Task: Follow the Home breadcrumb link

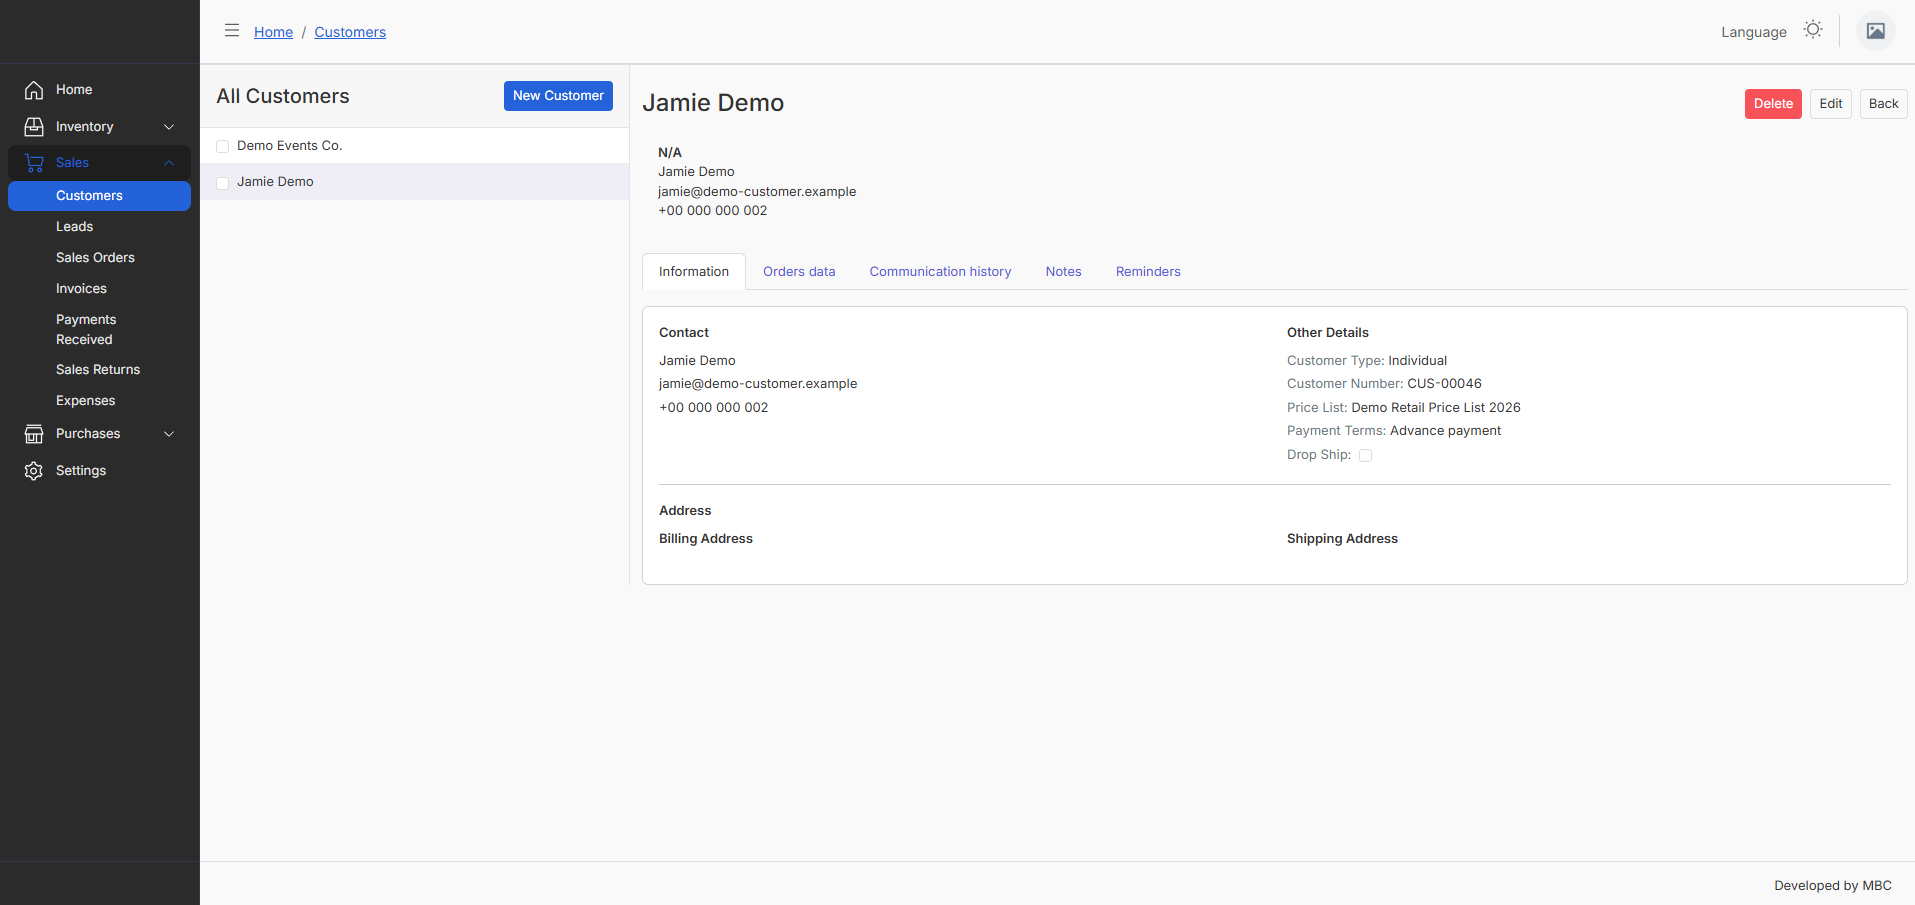Action: [x=273, y=32]
